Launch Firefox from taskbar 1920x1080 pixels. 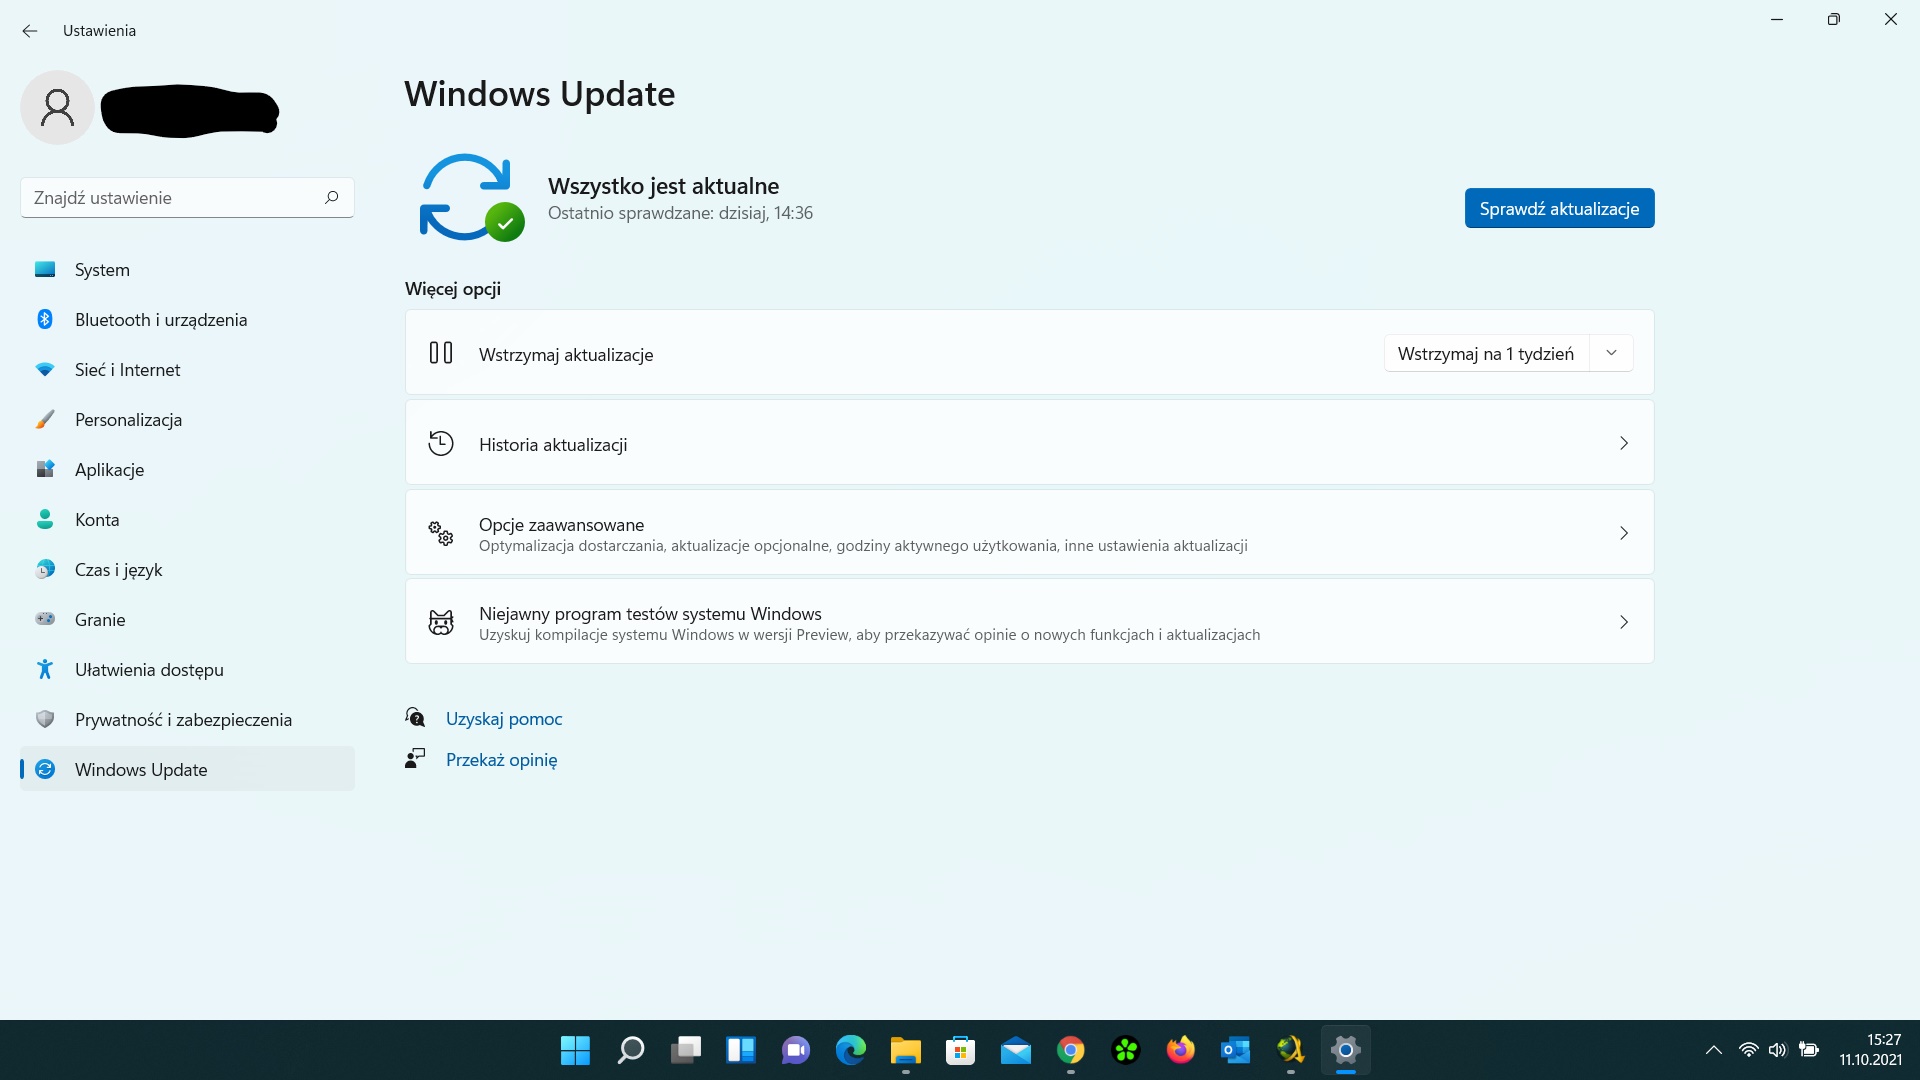(x=1181, y=1050)
